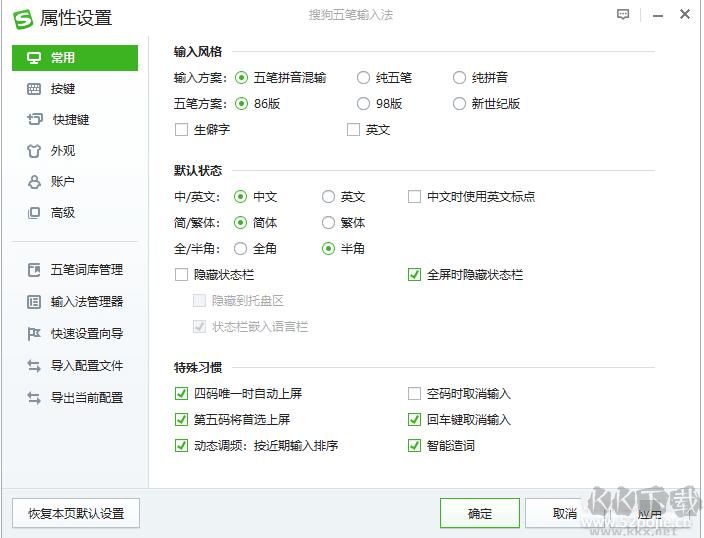Select 纯五笔 input scheme

[x=363, y=78]
